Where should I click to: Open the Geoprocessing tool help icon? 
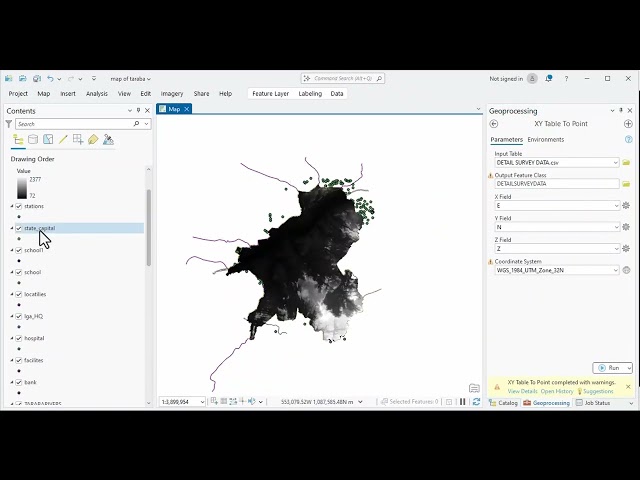629,140
